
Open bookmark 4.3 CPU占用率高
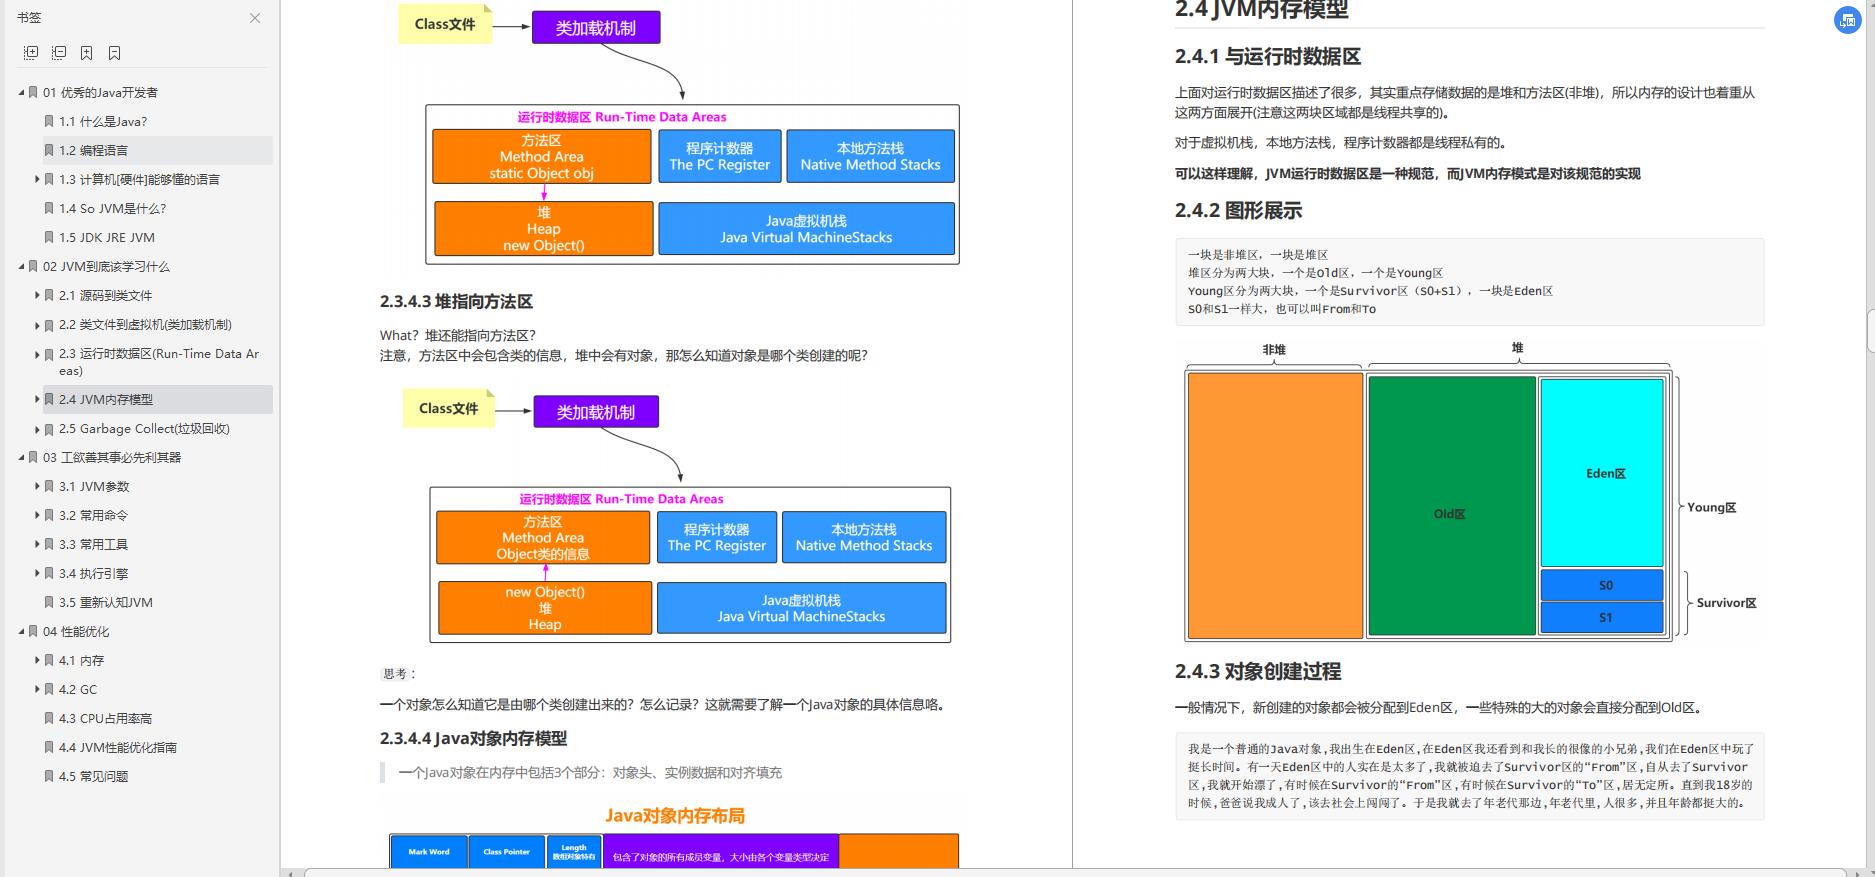point(105,718)
